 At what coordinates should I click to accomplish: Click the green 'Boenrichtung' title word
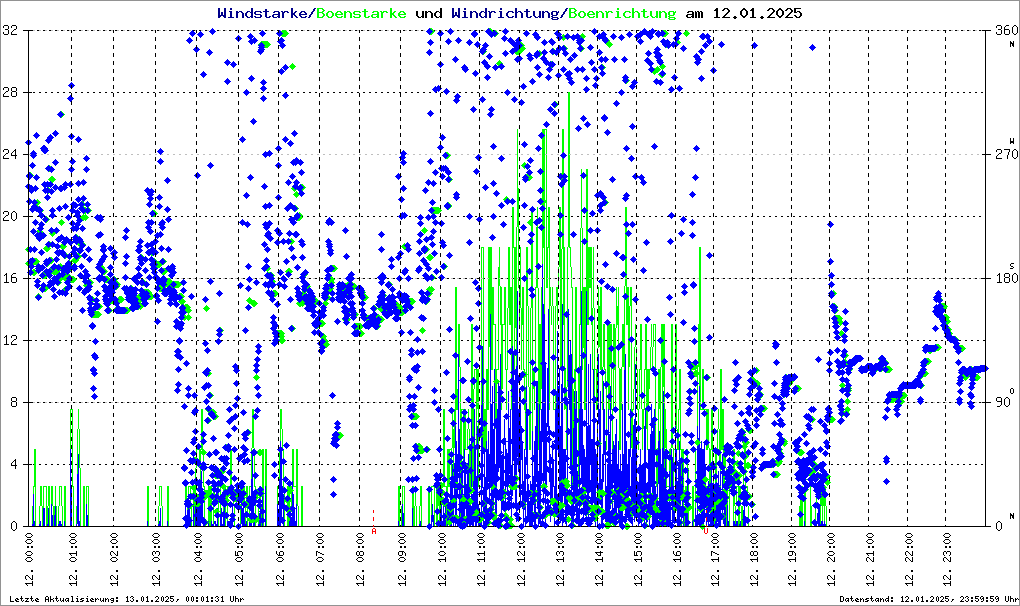(x=622, y=13)
